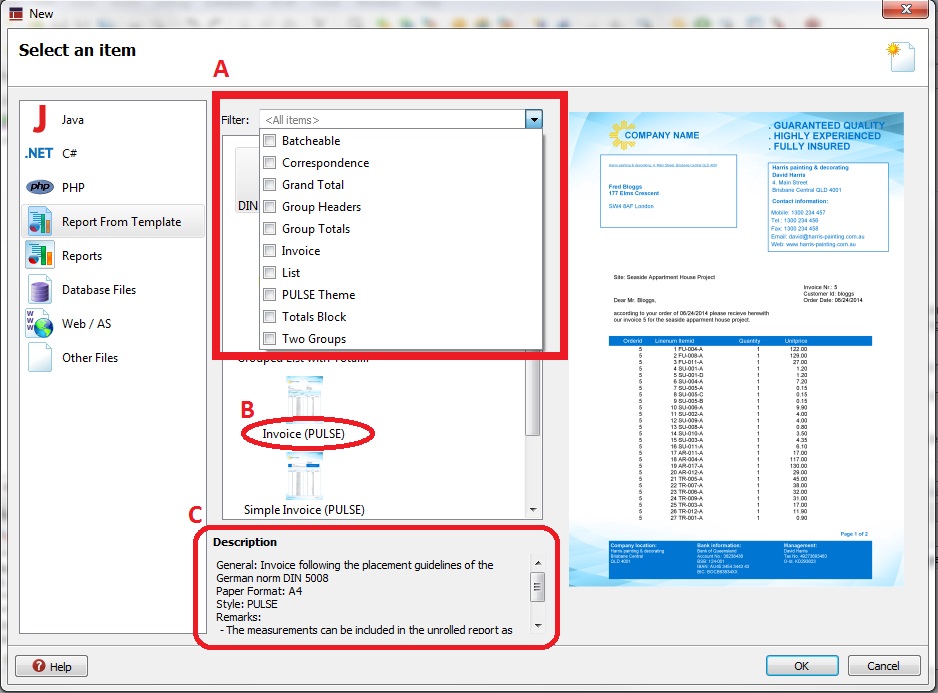
Task: Open the Web / AS globe icon
Action: point(40,324)
